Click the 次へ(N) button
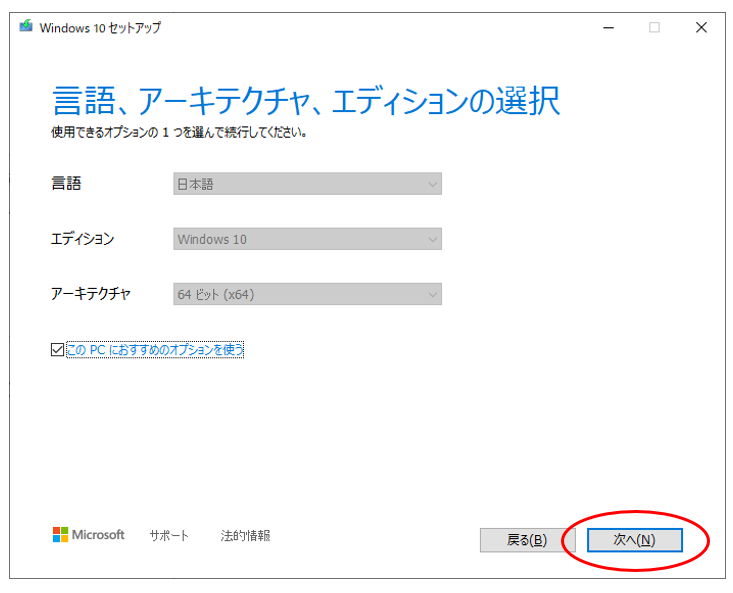 (x=634, y=540)
